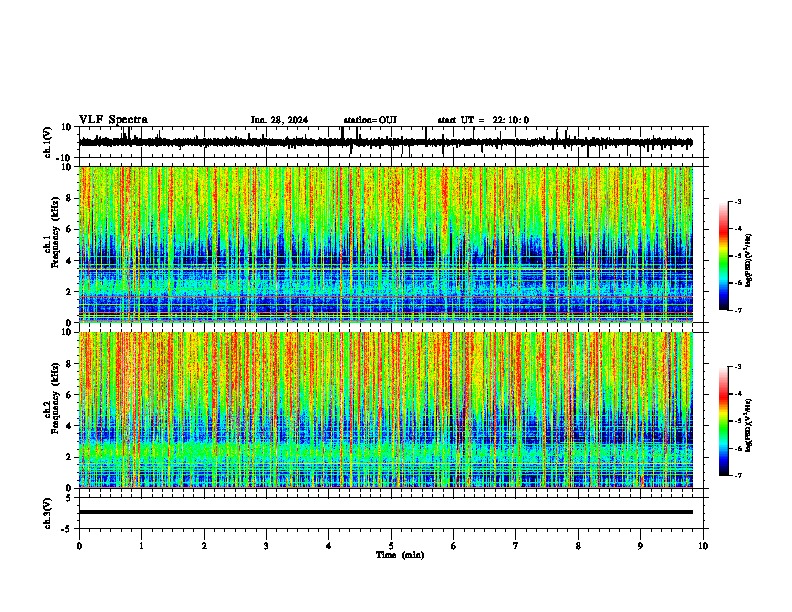Click the "start UT = 22:10:0" text
The height and width of the screenshot is (612, 792).
tap(483, 120)
